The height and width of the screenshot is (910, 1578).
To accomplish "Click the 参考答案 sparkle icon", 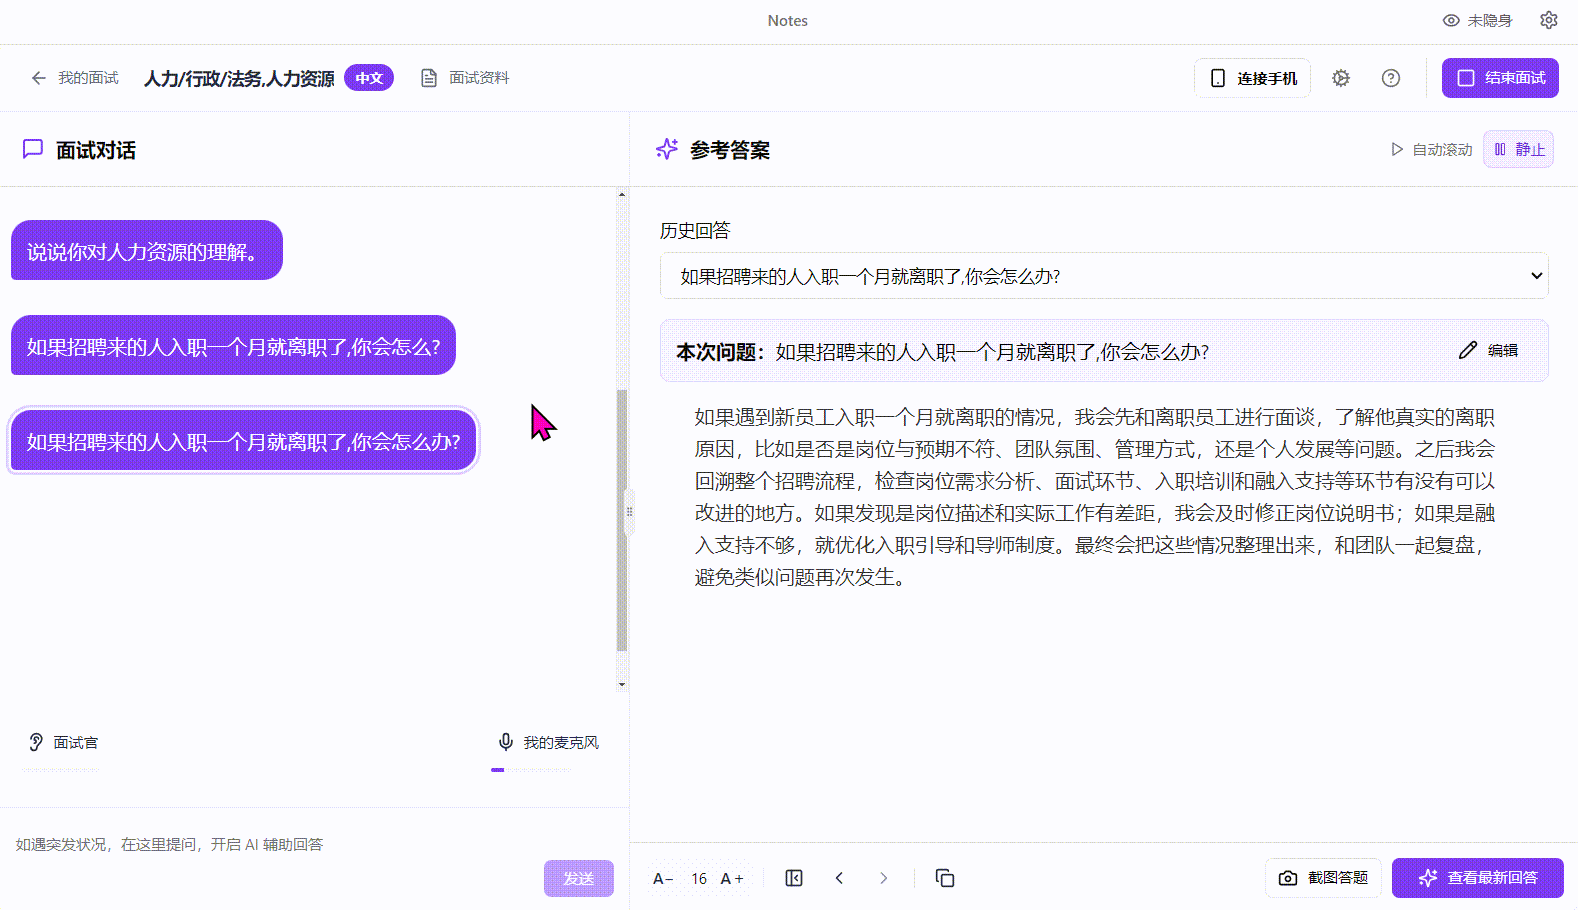I will pyautogui.click(x=667, y=149).
